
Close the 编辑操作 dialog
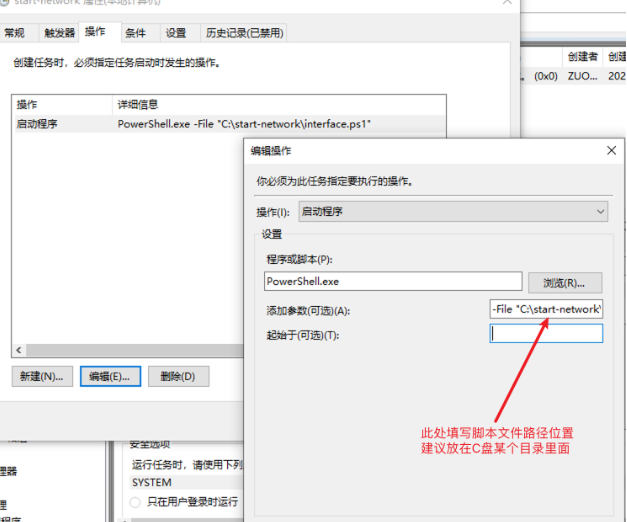[x=611, y=150]
